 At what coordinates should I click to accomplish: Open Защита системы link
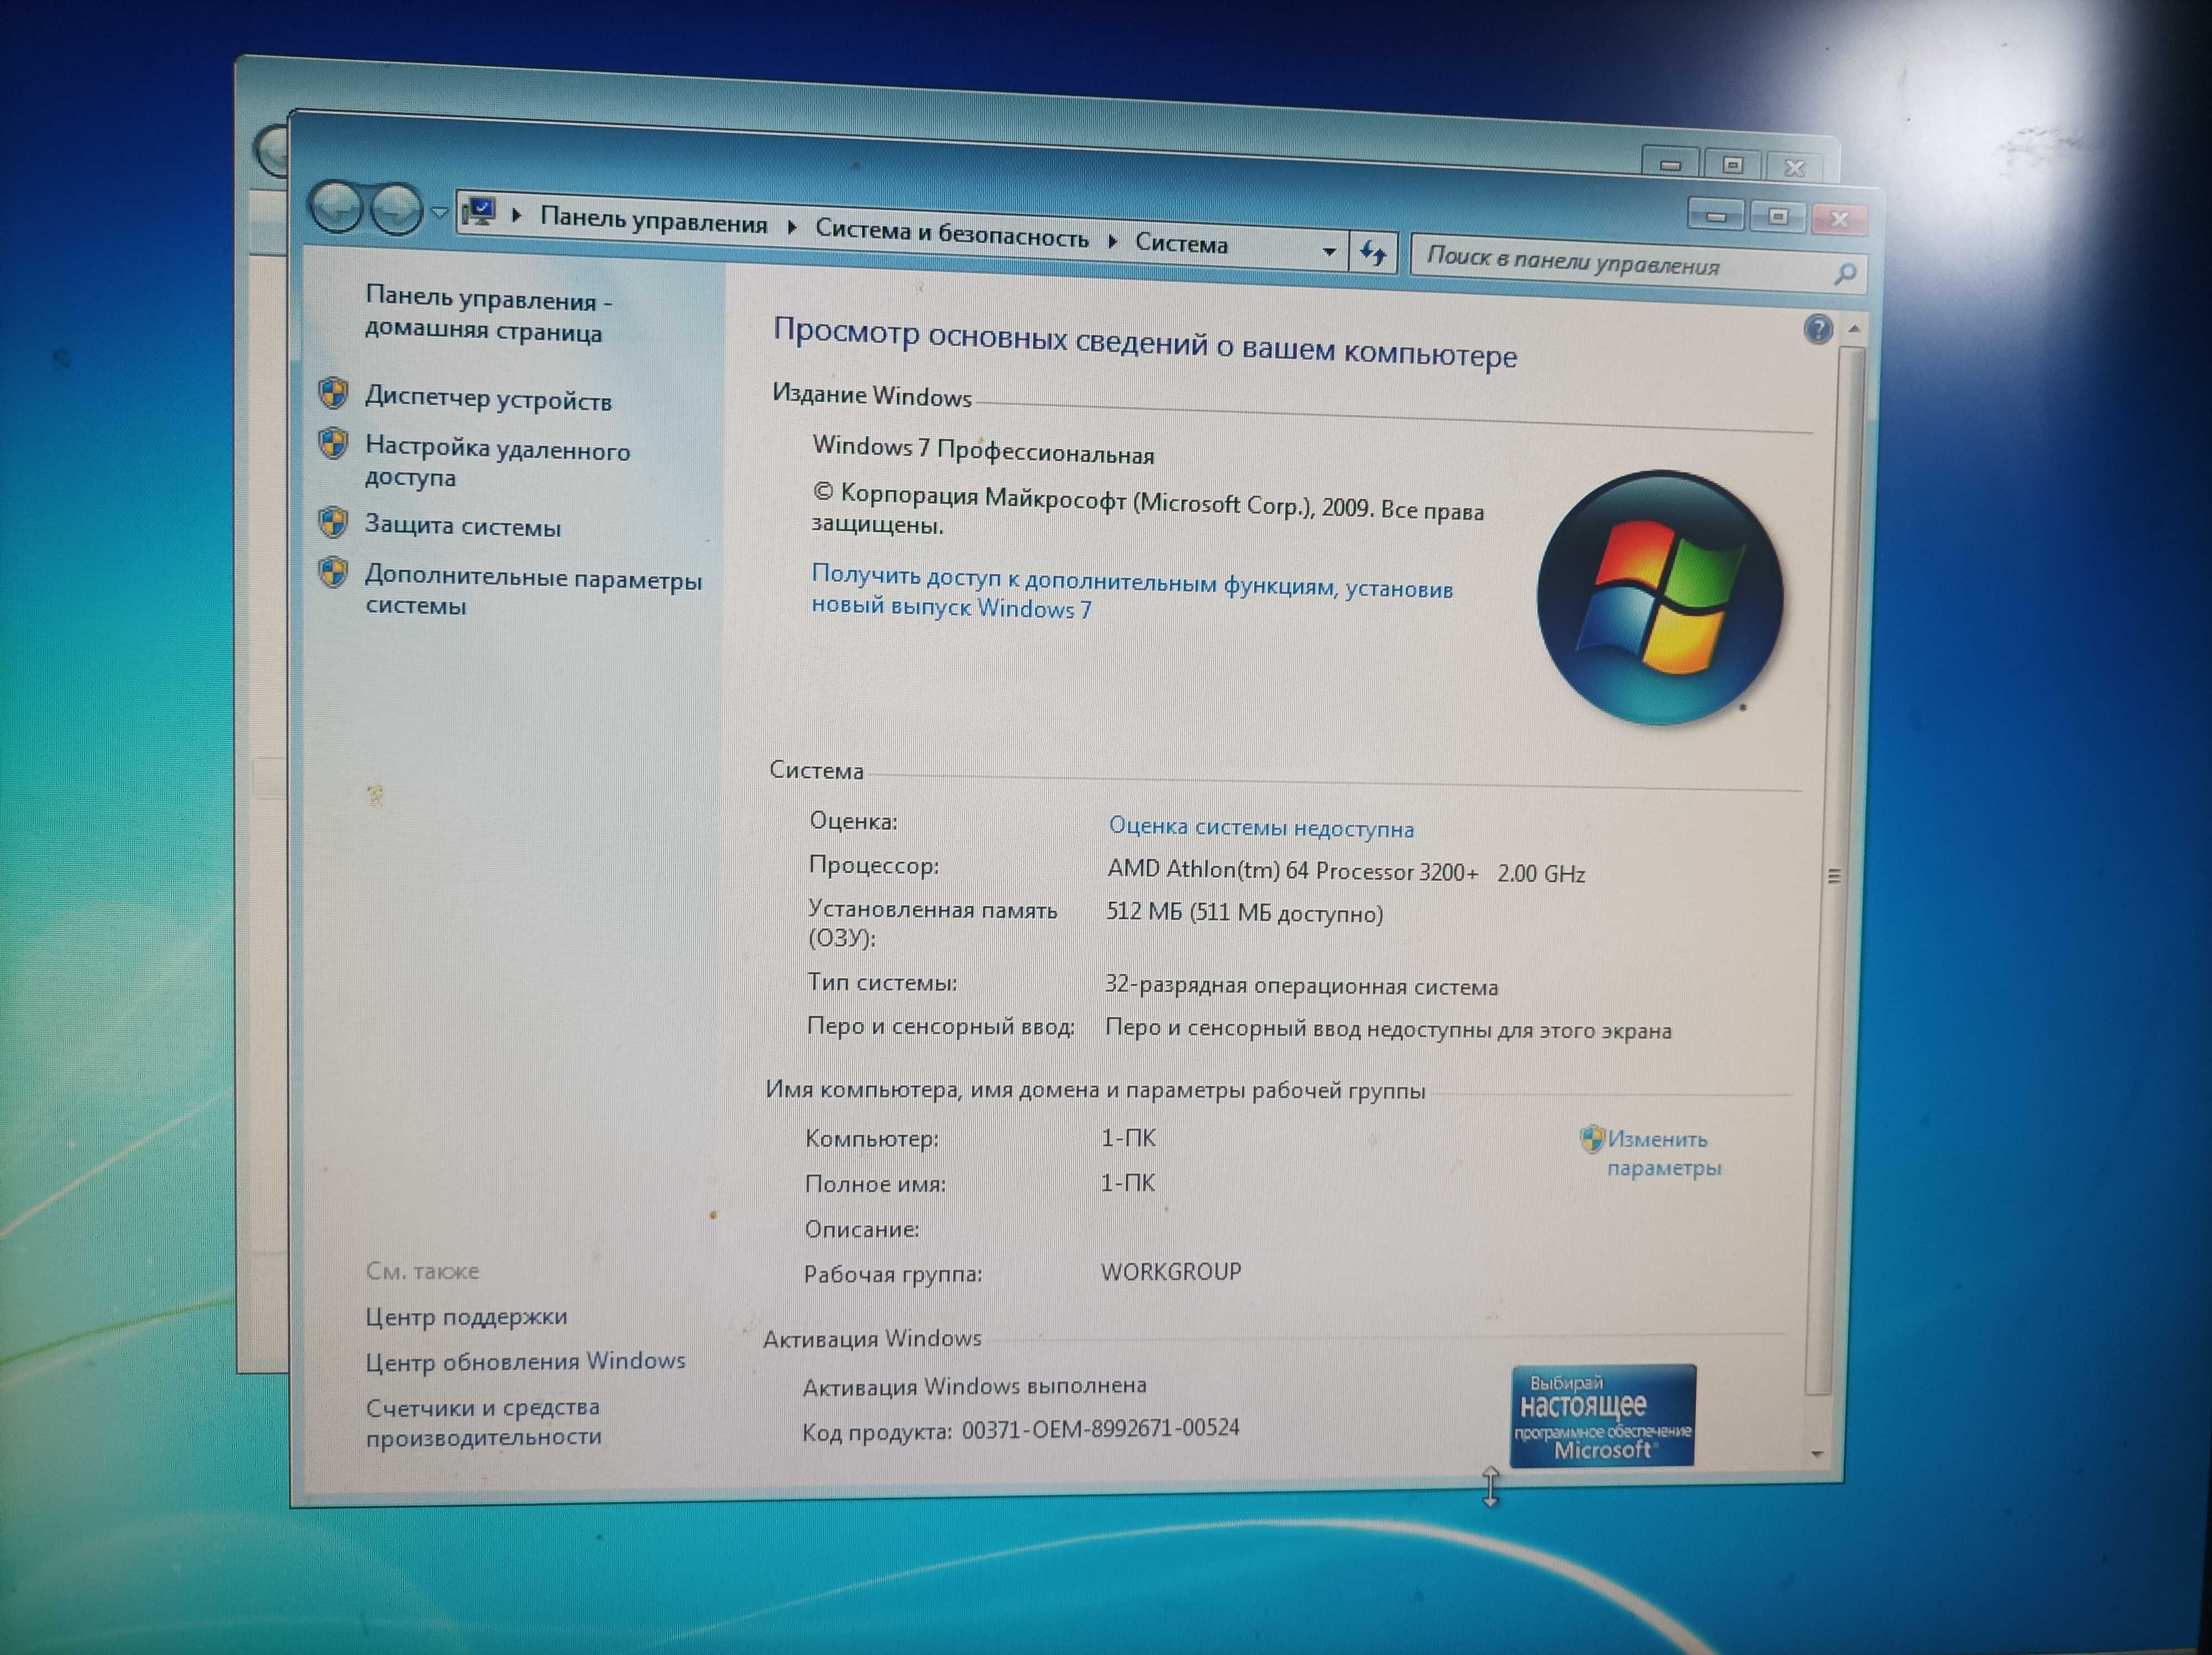[462, 525]
